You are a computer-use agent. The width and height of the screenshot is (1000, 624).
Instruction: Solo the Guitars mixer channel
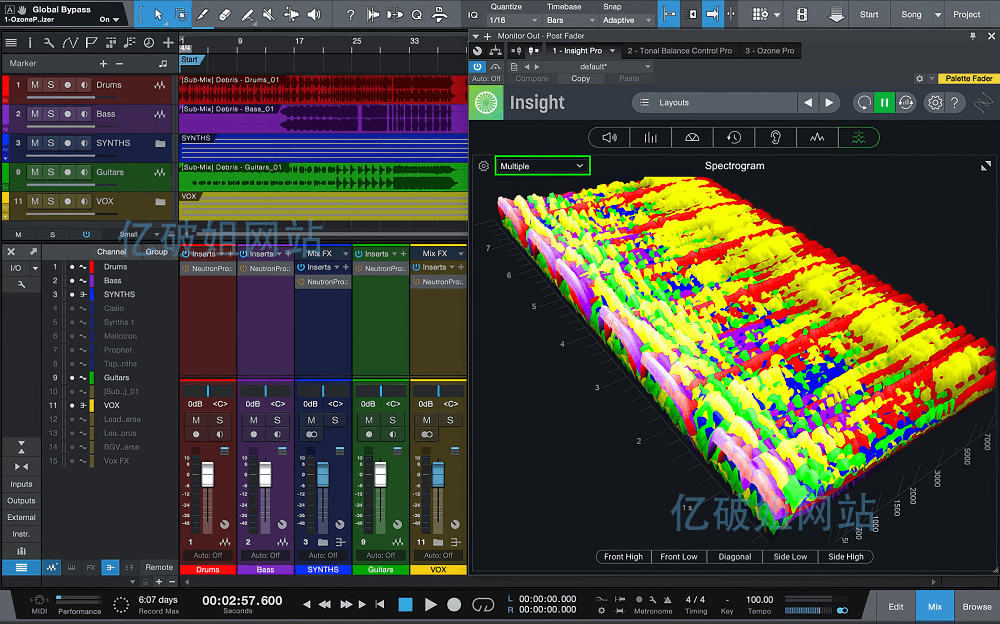pos(392,420)
